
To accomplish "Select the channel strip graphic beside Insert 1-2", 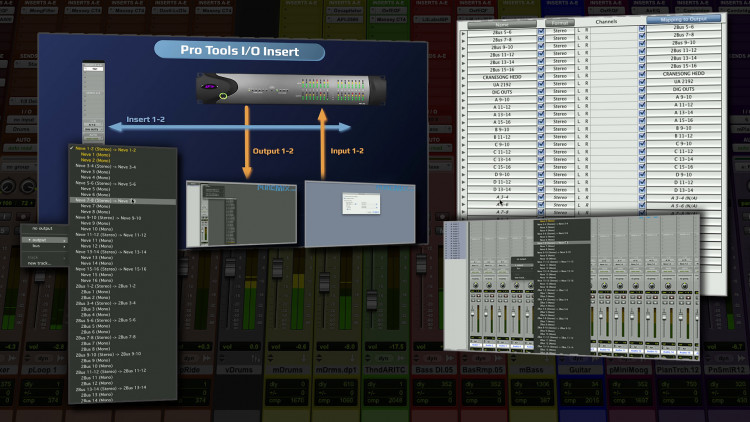I will [x=93, y=102].
